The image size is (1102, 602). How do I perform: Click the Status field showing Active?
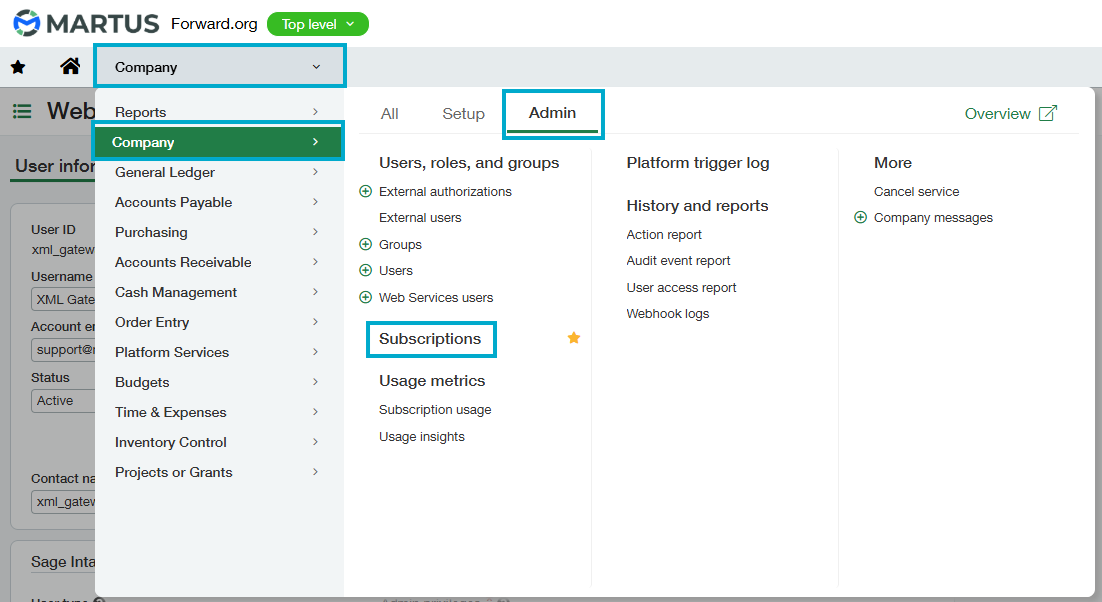click(63, 400)
